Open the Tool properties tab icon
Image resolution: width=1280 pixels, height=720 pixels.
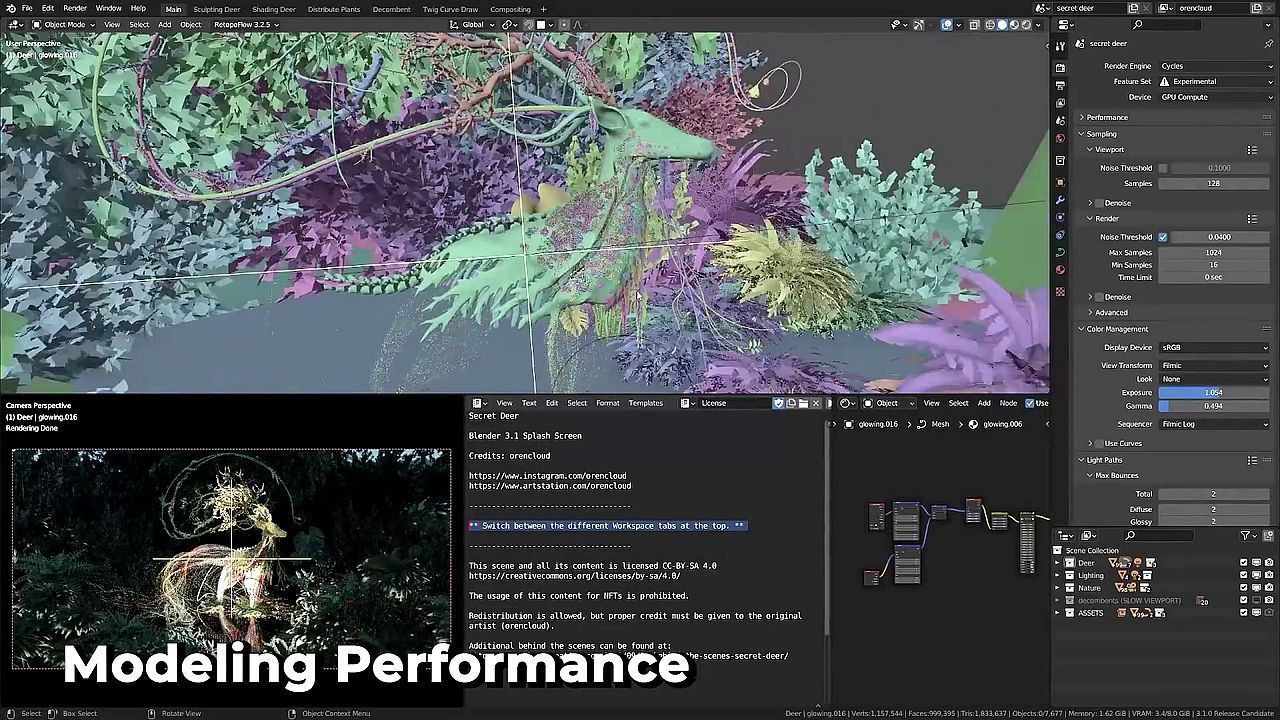pos(1060,47)
